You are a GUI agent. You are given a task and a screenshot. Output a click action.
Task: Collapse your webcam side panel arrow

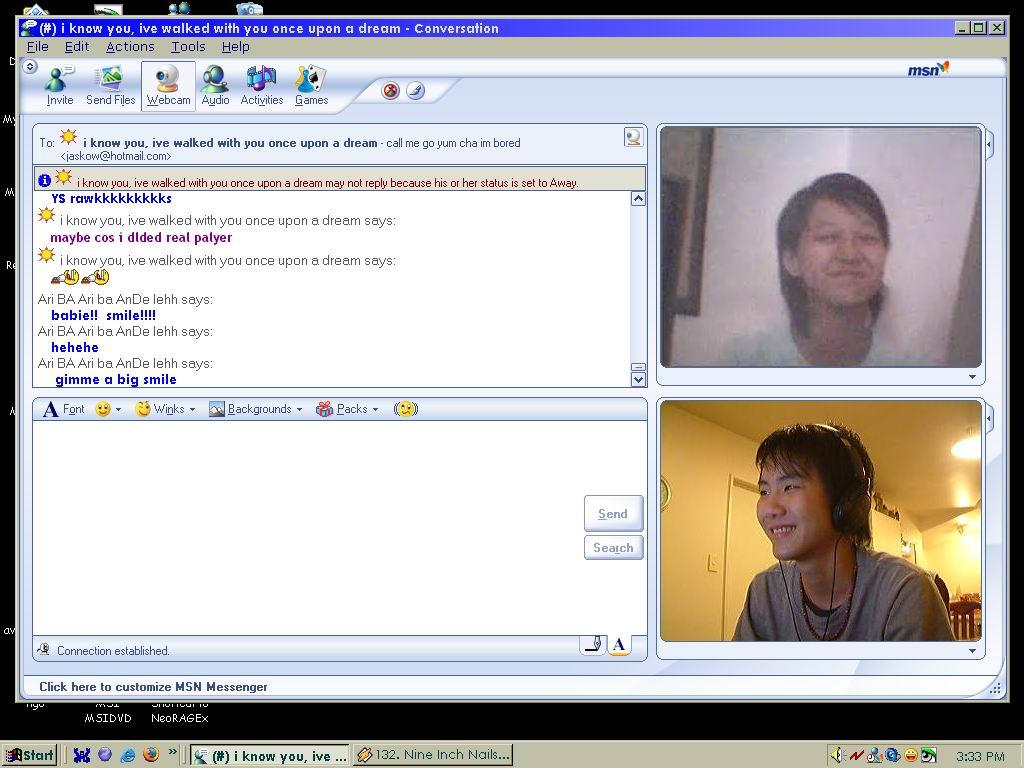click(x=990, y=418)
